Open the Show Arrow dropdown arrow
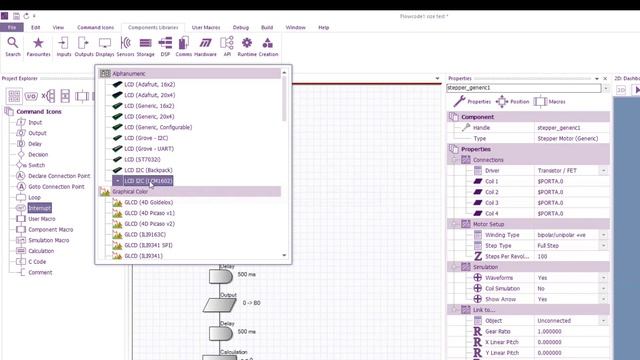This screenshot has height=360, width=640. tap(603, 299)
